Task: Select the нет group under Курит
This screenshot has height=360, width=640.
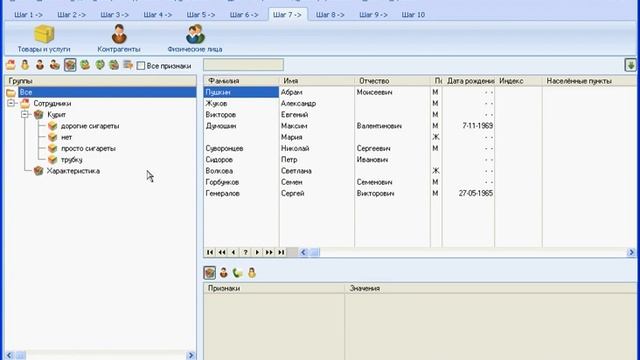Action: [x=67, y=137]
